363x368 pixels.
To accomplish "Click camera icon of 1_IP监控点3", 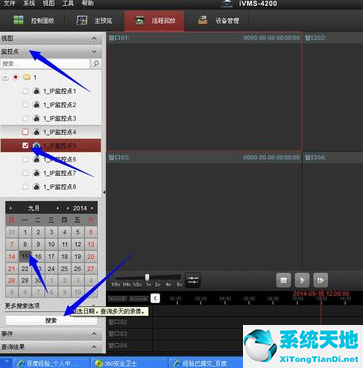I will [37, 118].
